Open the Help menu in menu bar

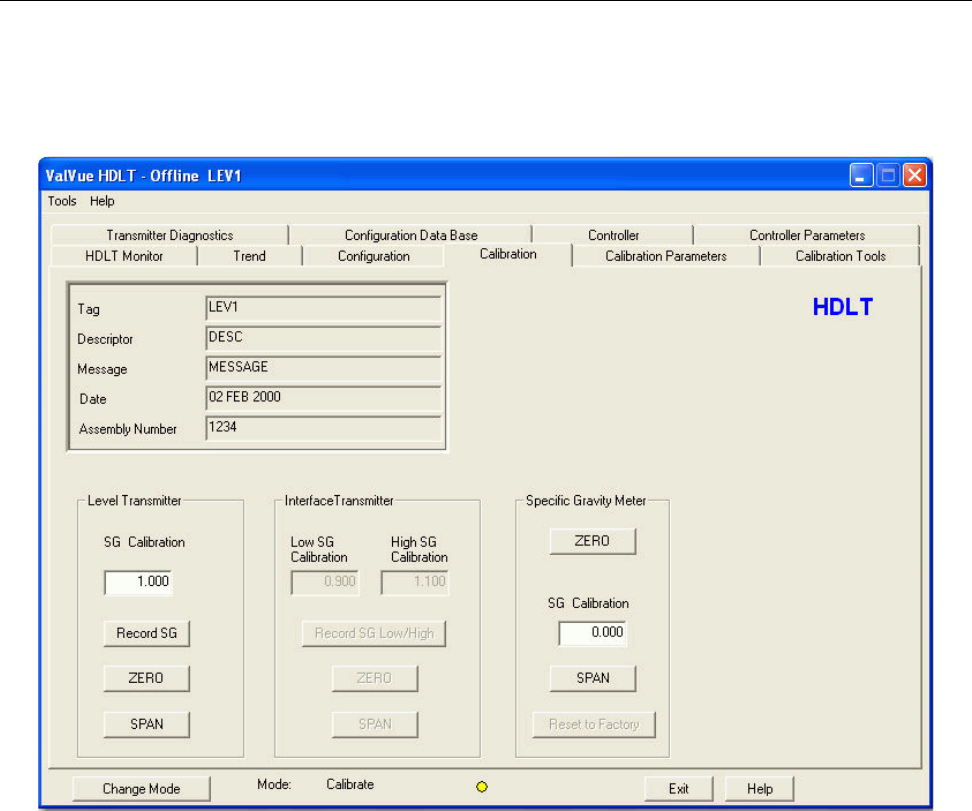coord(102,201)
